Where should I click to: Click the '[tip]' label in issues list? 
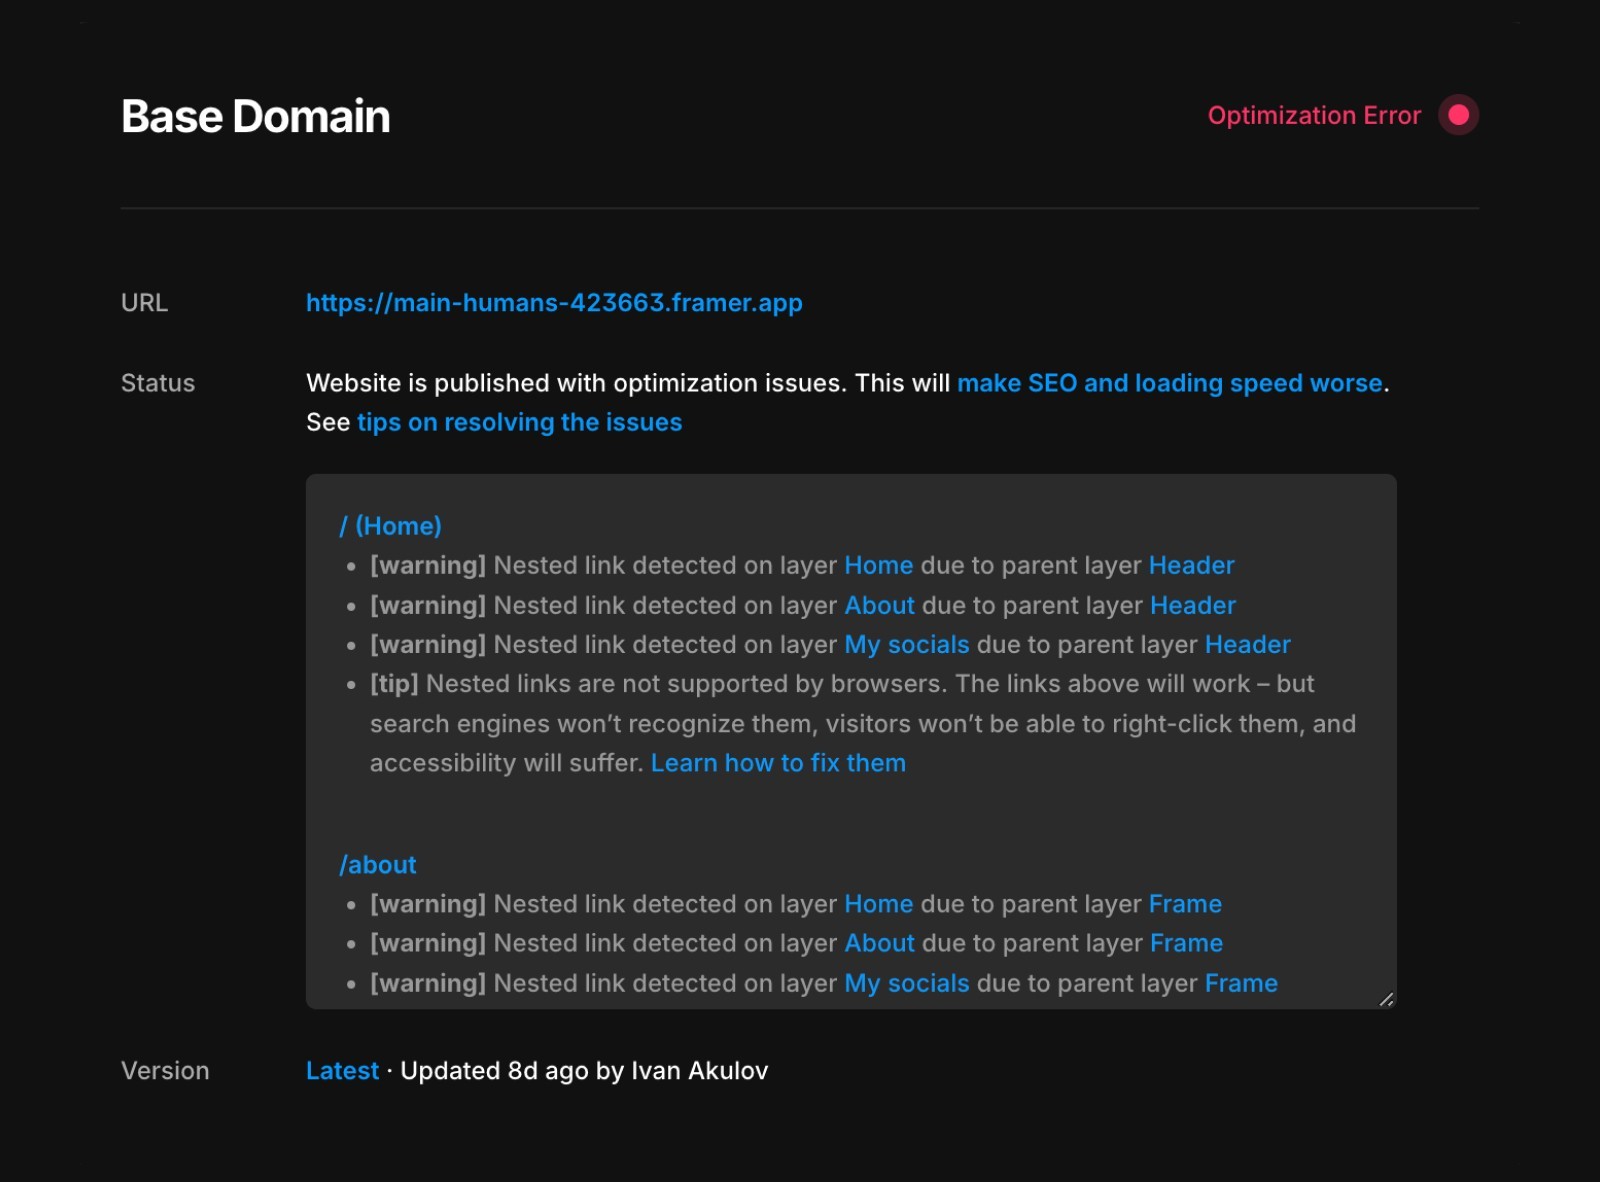pyautogui.click(x=394, y=684)
